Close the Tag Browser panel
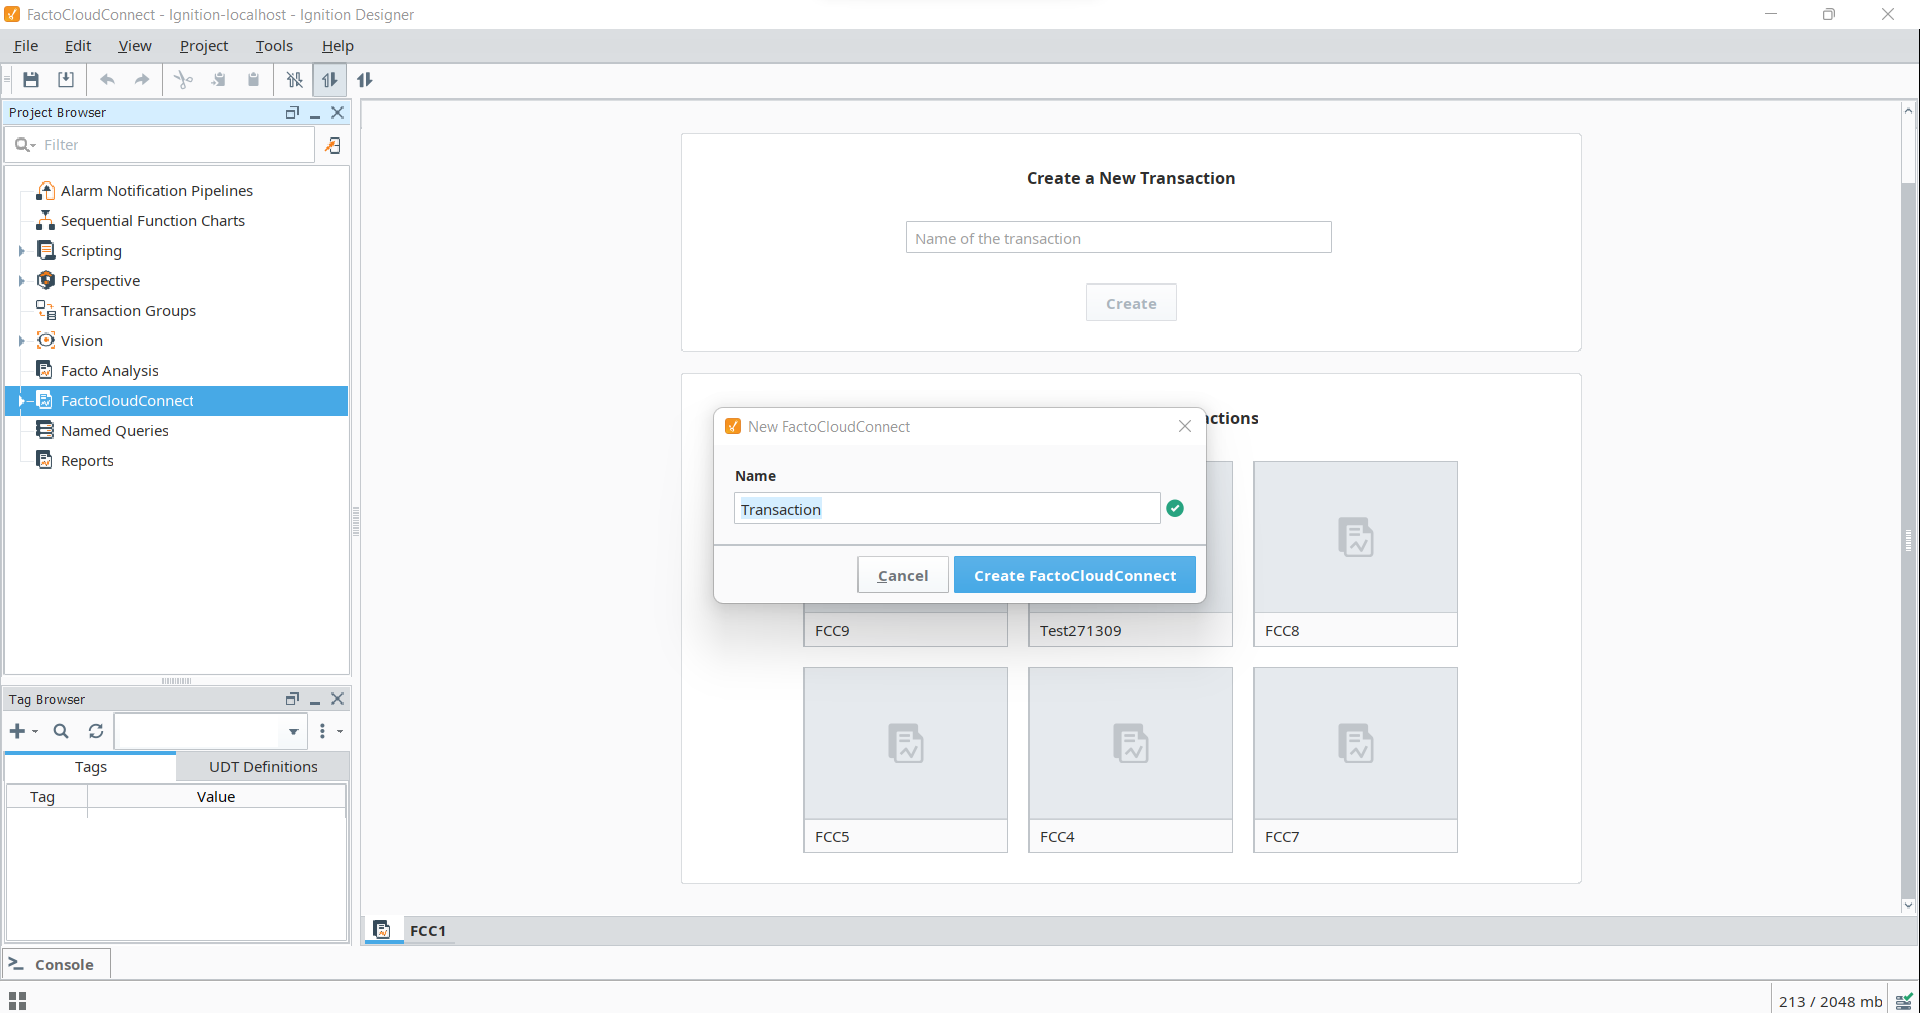1920x1013 pixels. pos(338,699)
